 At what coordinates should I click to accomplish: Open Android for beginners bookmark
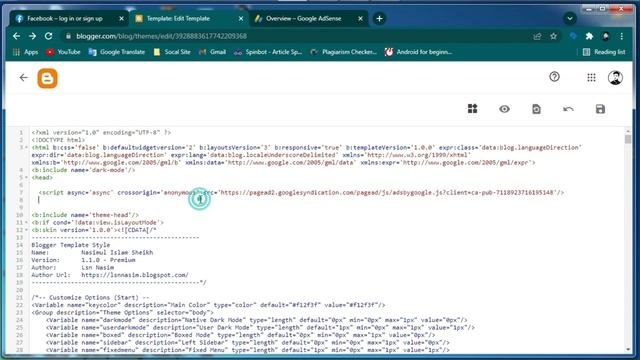tap(418, 52)
